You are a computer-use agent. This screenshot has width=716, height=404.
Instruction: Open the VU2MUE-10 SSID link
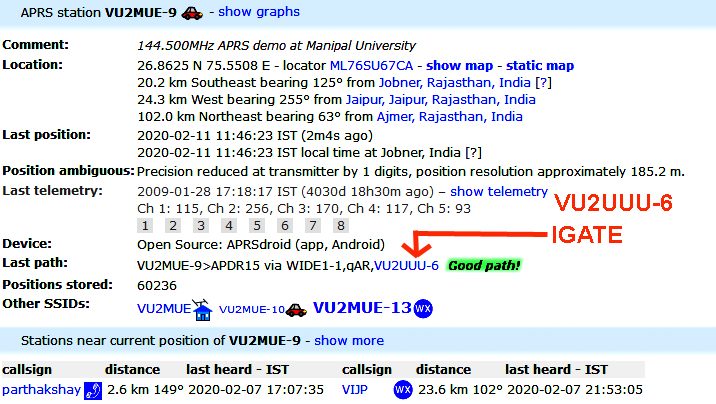252,310
